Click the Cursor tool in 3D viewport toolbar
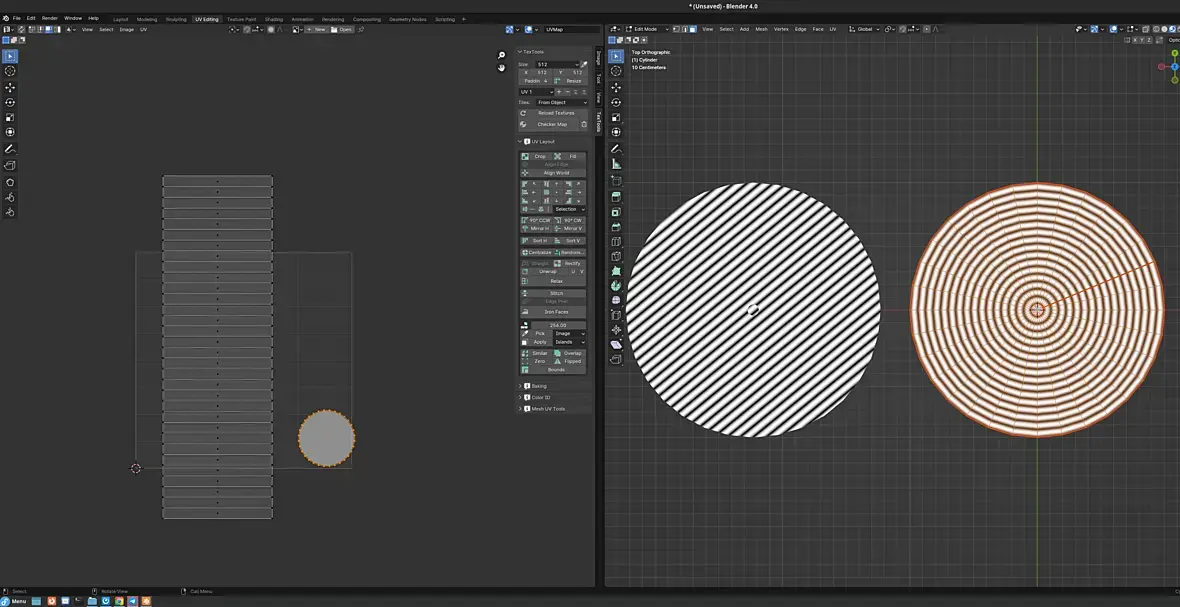 pyautogui.click(x=616, y=71)
